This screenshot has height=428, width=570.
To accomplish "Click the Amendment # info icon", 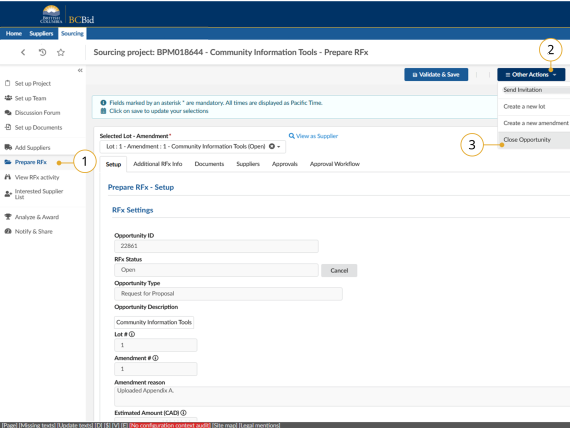I will (x=155, y=358).
